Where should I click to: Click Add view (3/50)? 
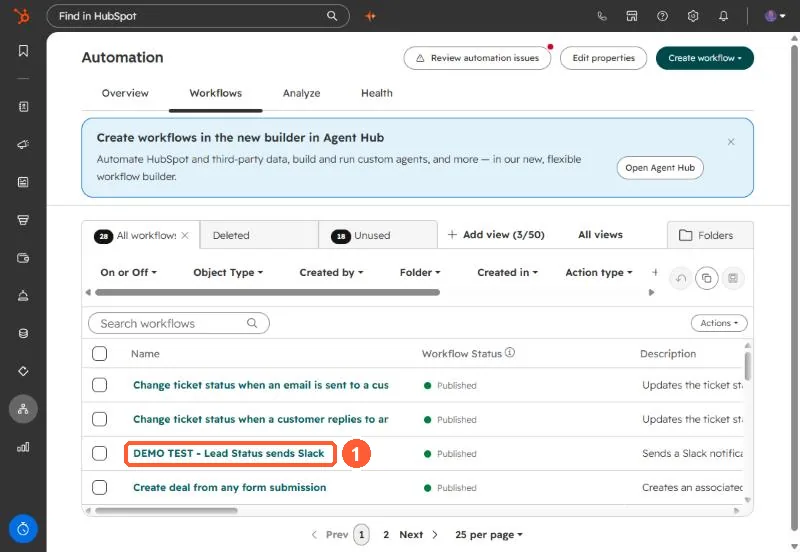point(496,235)
